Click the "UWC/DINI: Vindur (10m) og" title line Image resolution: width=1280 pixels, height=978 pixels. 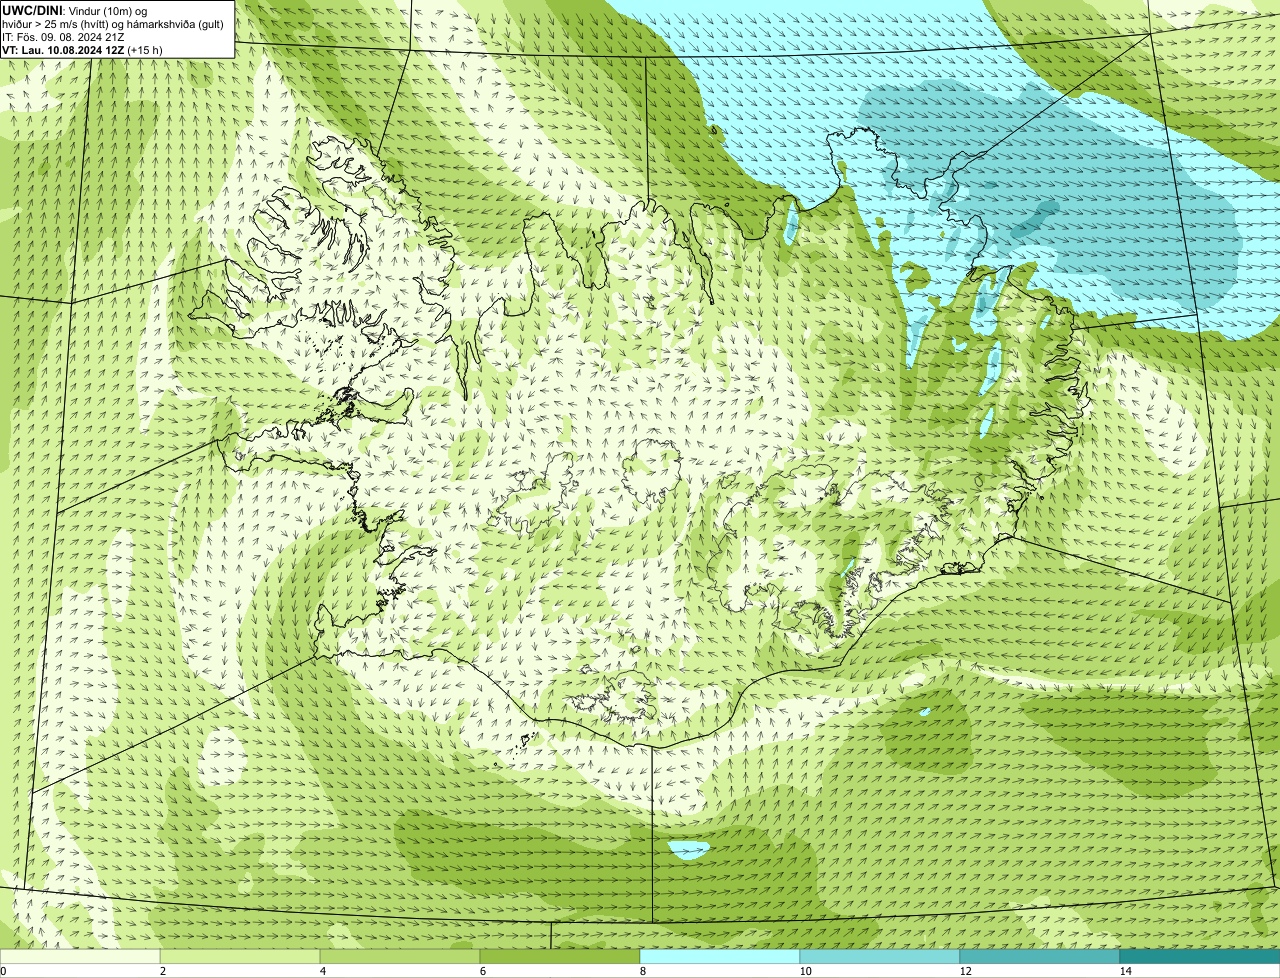pos(75,10)
